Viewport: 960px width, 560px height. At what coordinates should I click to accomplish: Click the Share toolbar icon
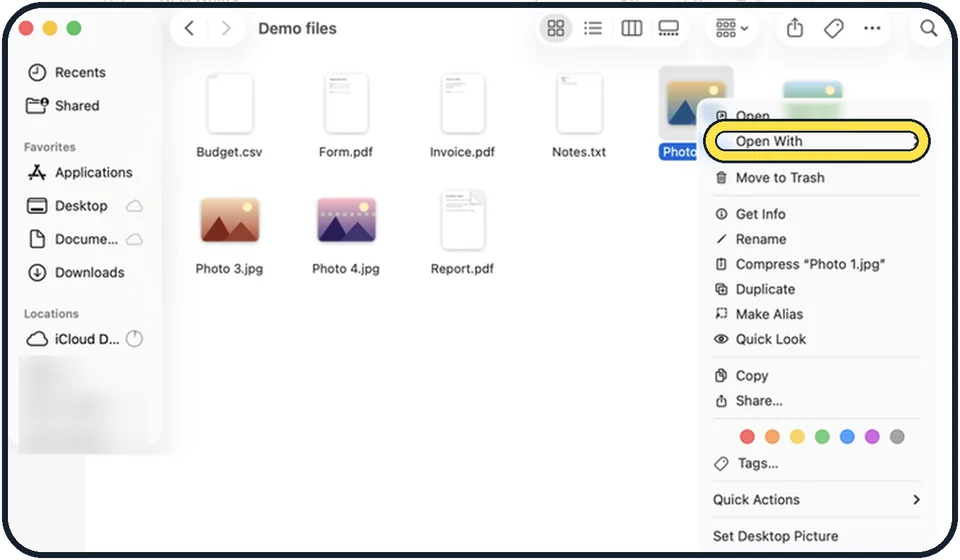pos(795,28)
